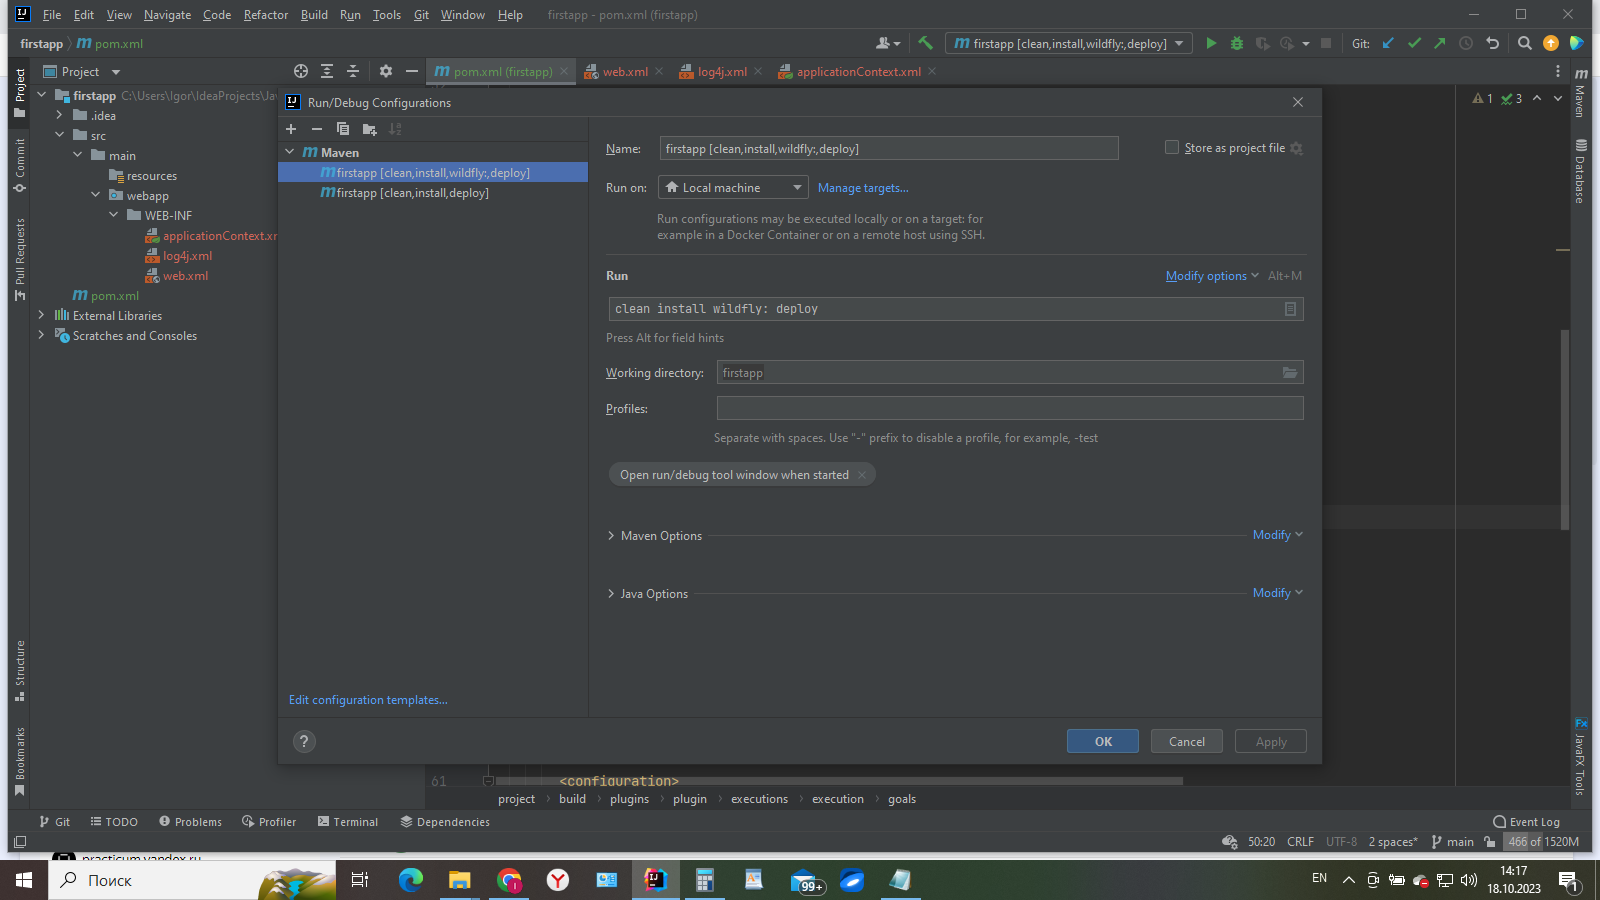This screenshot has height=900, width=1600.
Task: Click the Run command line field
Action: [955, 309]
